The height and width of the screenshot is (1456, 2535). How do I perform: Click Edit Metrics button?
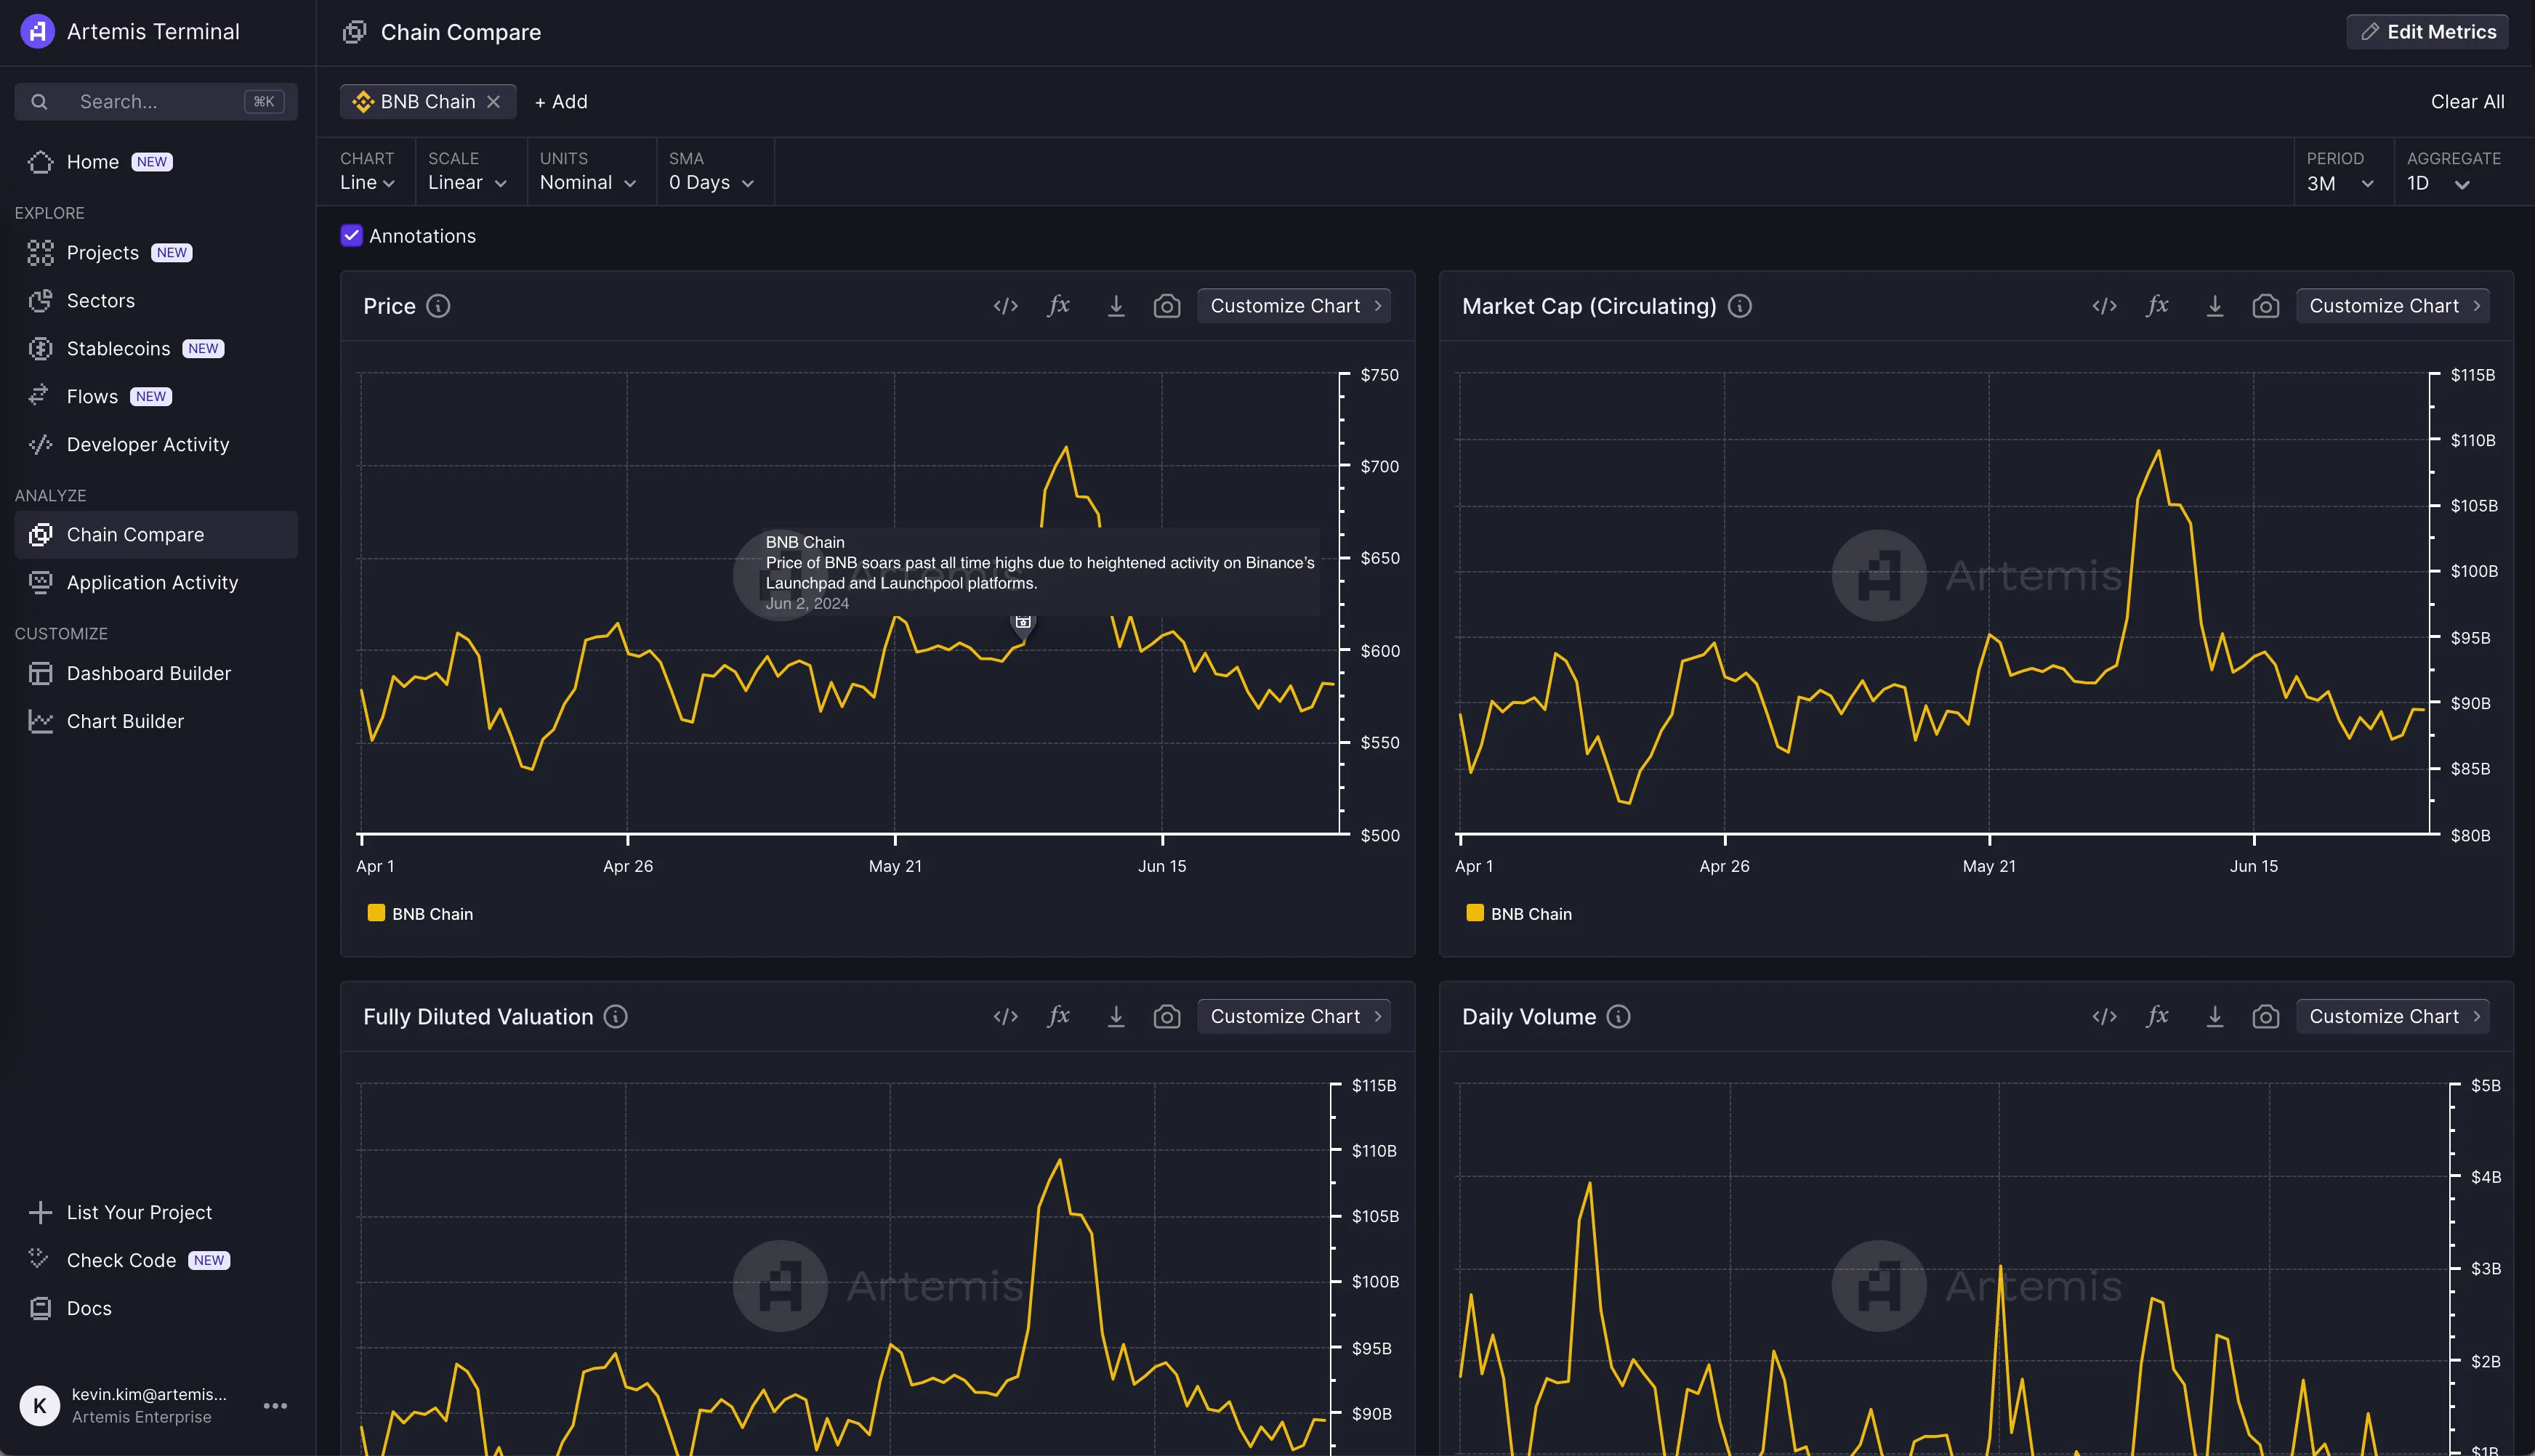(x=2428, y=32)
